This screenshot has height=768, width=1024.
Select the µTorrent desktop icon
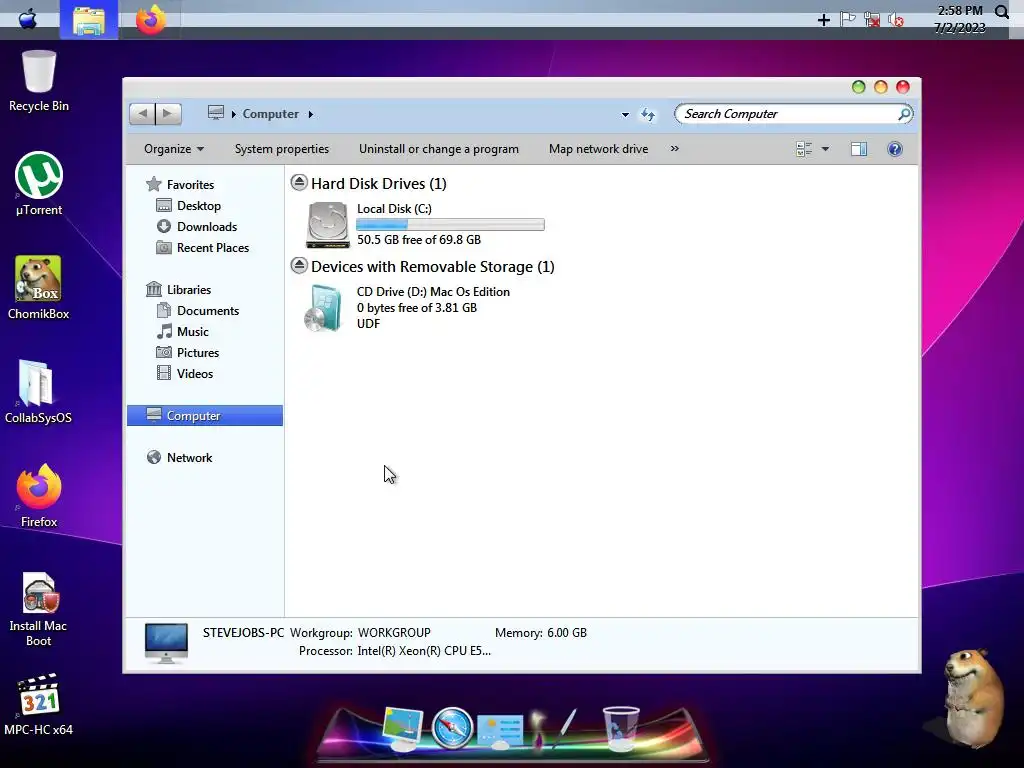pos(39,184)
